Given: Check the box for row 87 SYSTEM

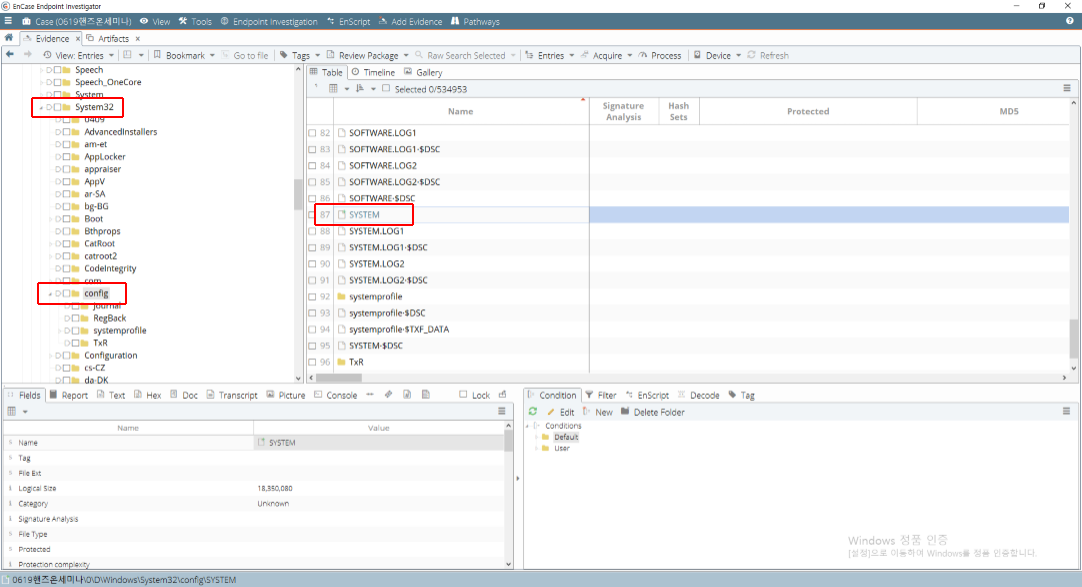Looking at the screenshot, I should coord(312,215).
